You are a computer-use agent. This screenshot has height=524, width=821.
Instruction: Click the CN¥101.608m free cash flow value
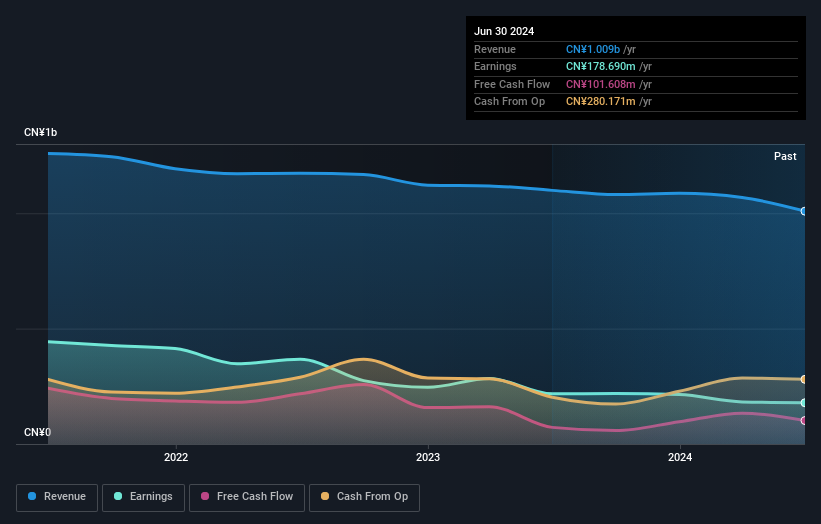click(x=601, y=84)
